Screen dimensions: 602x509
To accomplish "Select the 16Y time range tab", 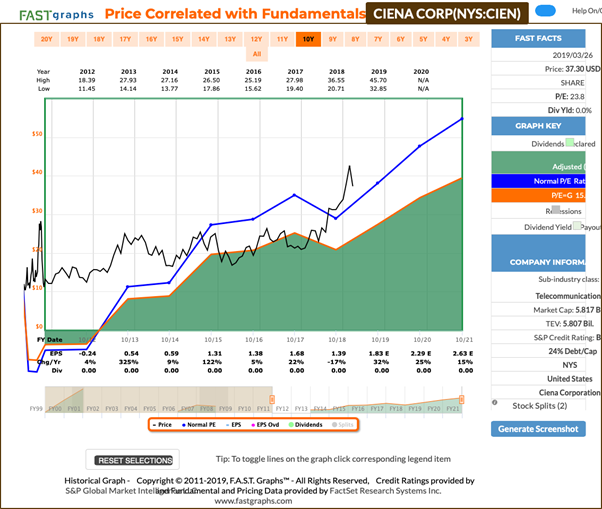I will point(151,39).
